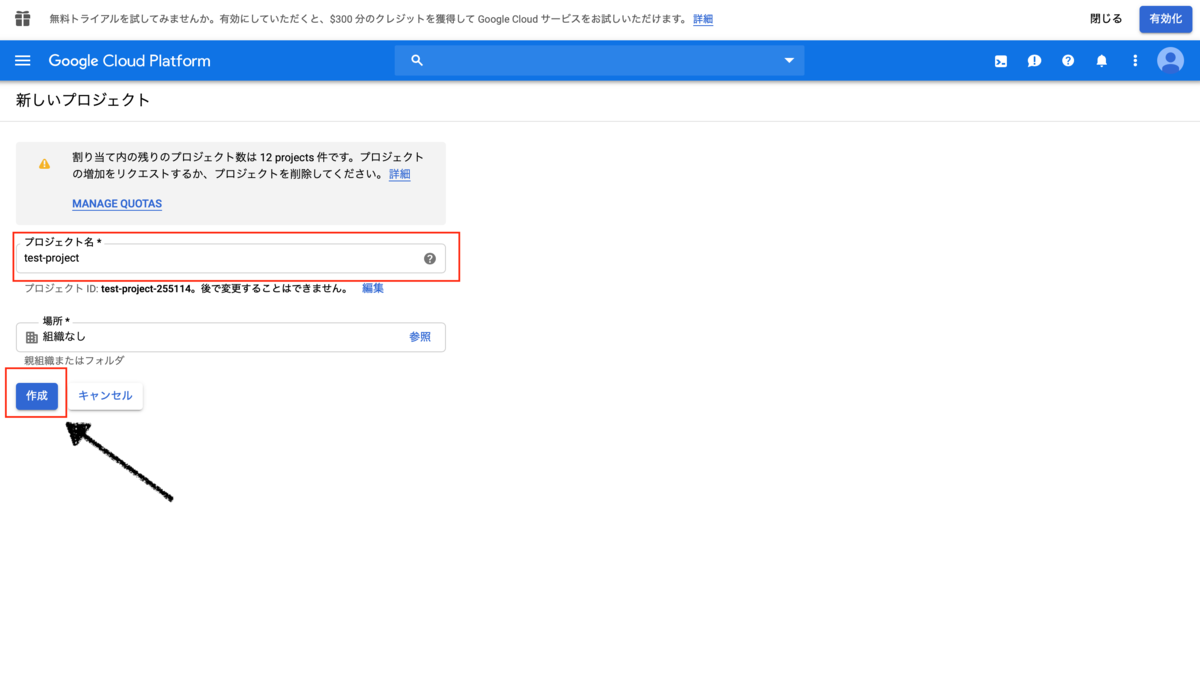Click the Google Cloud Platform logo text

click(x=130, y=61)
